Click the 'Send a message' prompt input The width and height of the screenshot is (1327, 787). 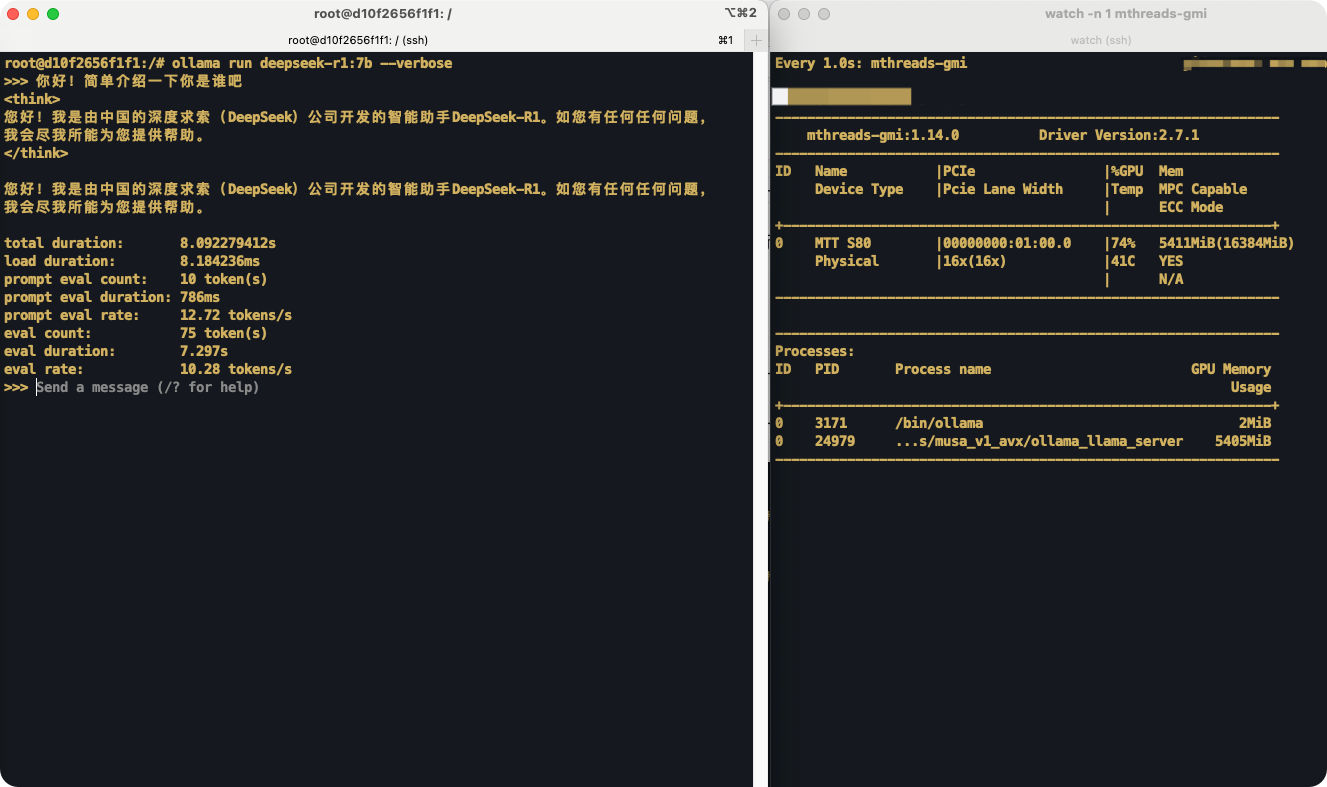coord(148,387)
